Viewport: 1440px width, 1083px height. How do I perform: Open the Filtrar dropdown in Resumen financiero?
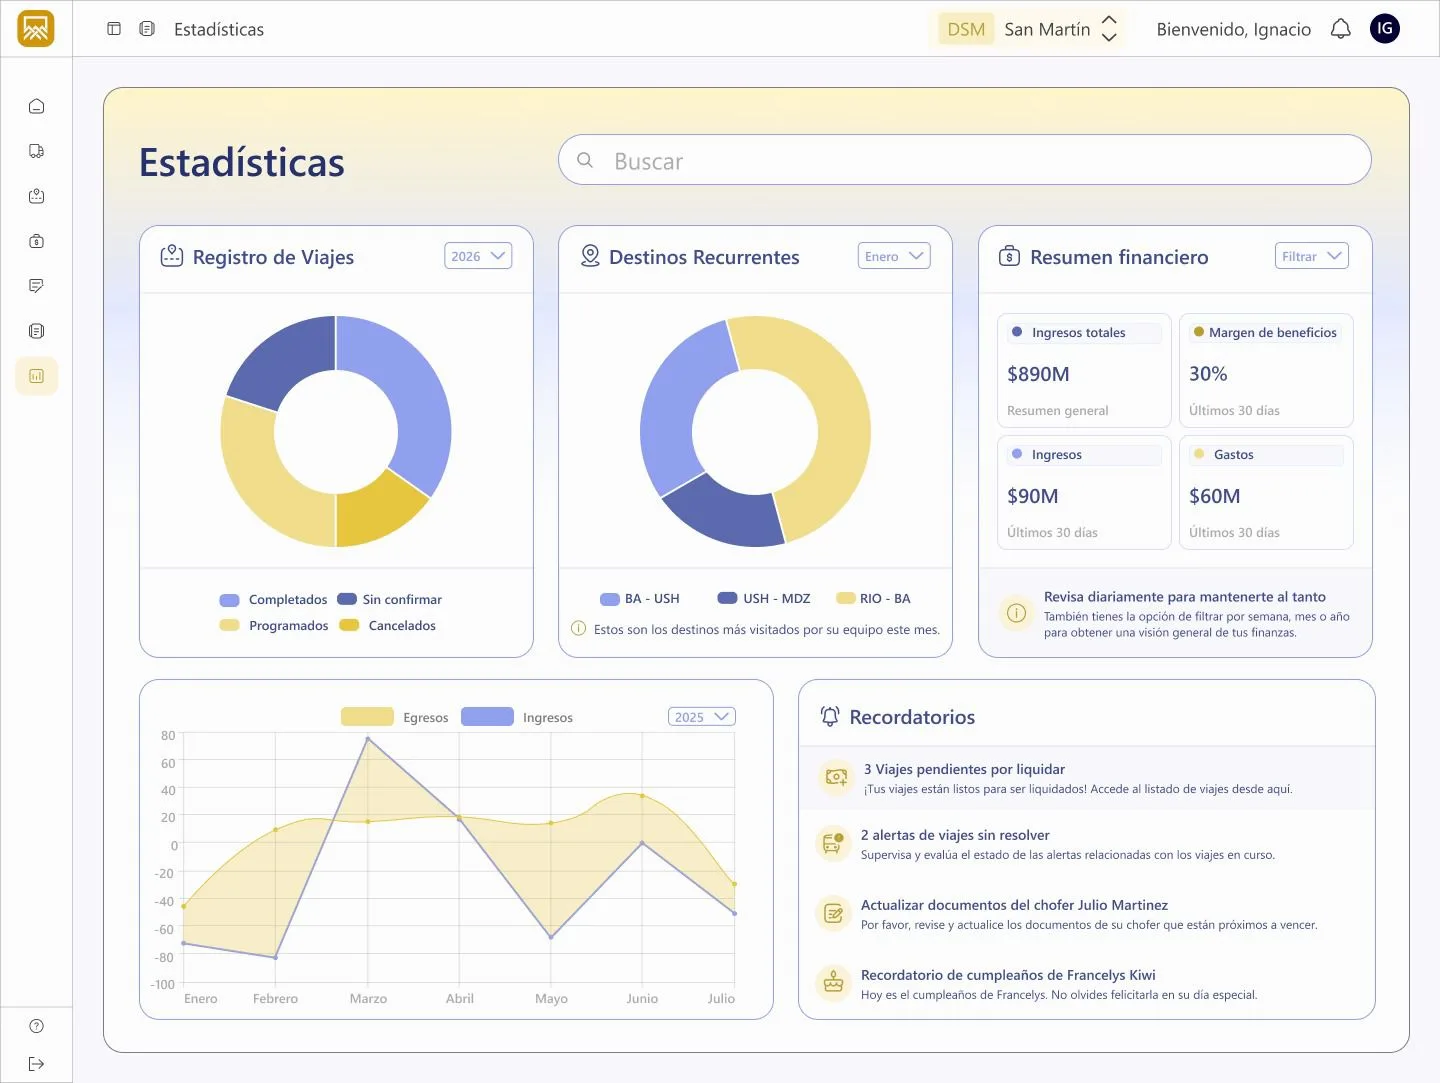click(x=1311, y=255)
